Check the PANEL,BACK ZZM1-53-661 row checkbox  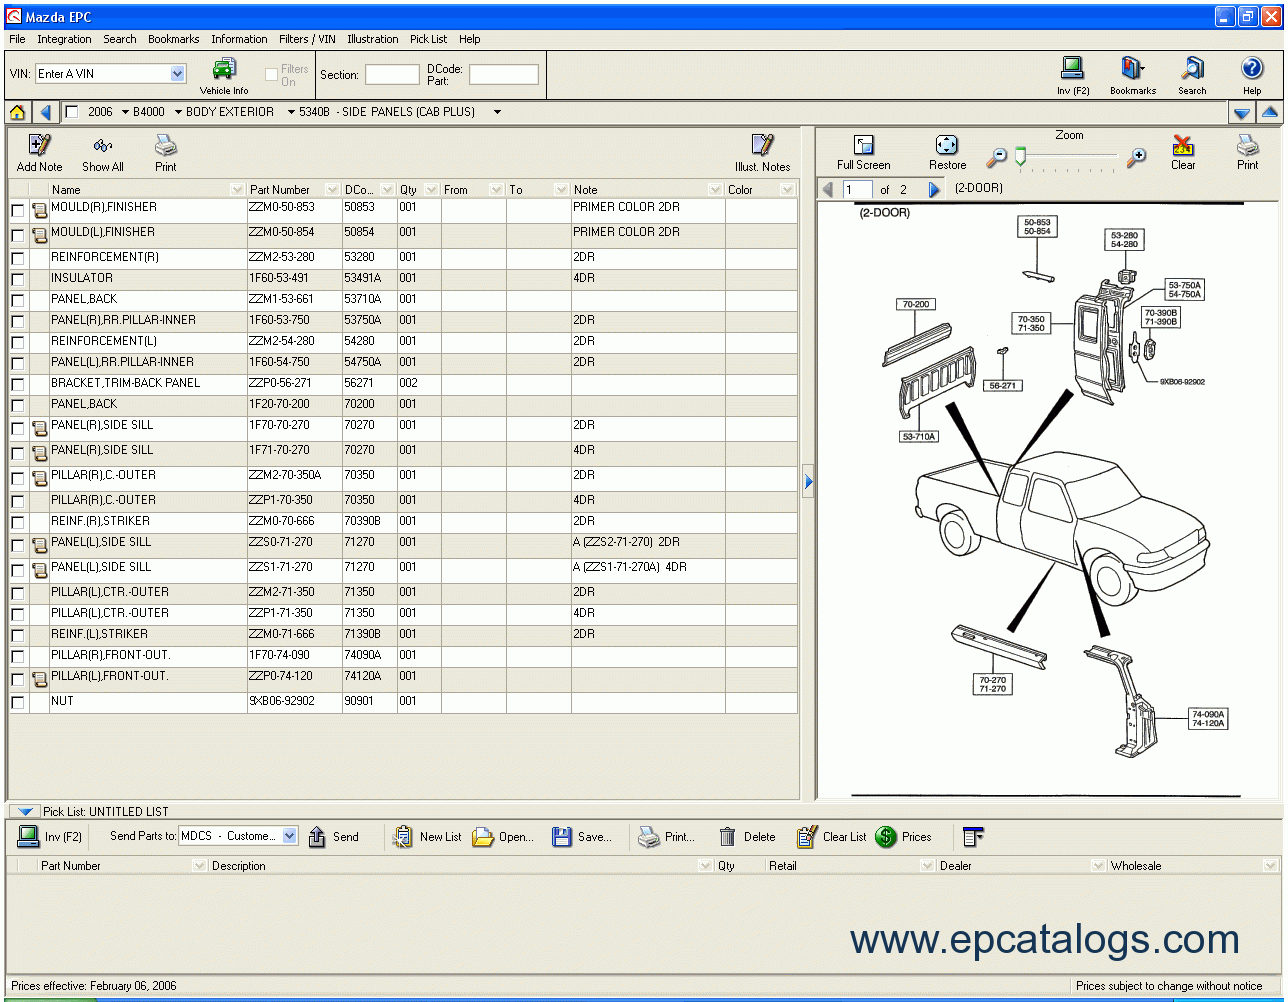[x=18, y=301]
